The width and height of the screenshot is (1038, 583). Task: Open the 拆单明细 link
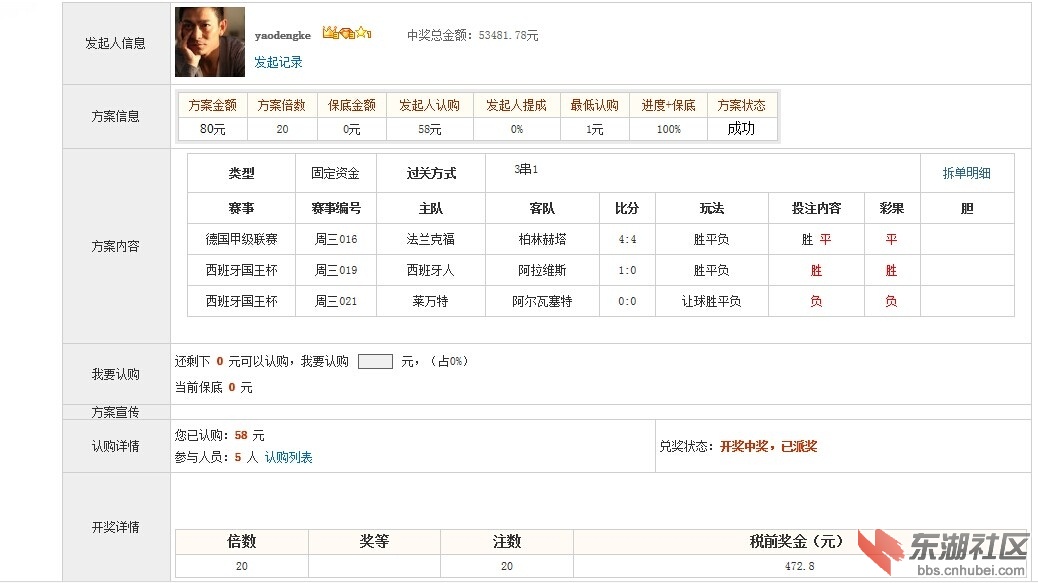coord(967,173)
